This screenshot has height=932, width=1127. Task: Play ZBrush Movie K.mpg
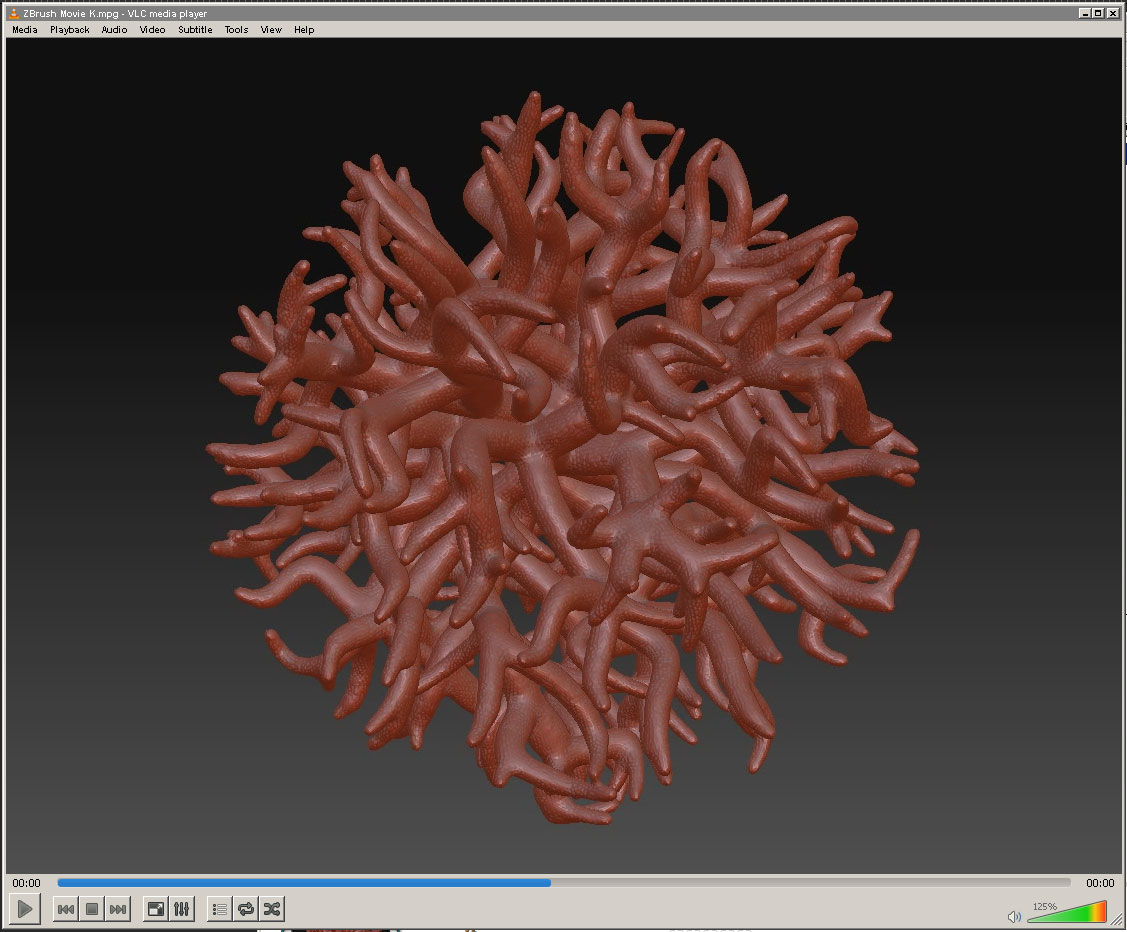[x=23, y=909]
